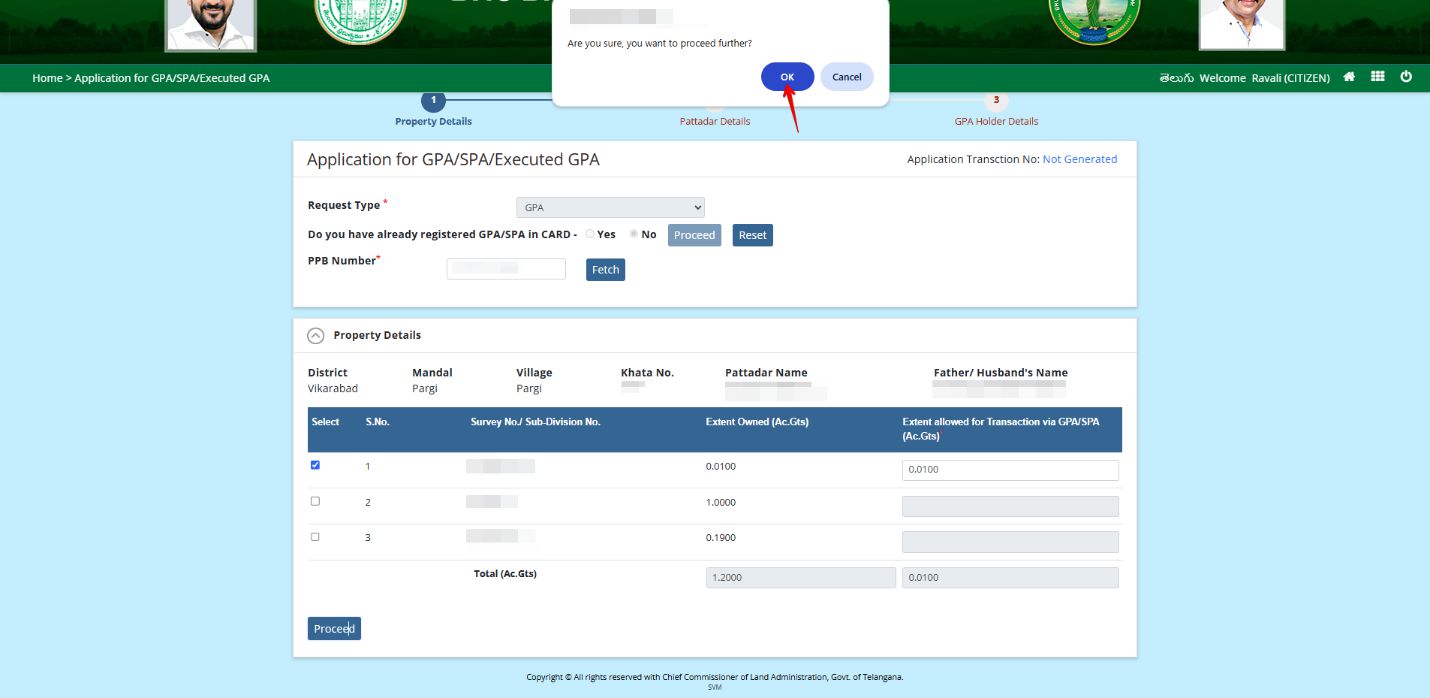The width and height of the screenshot is (1430, 698).
Task: Click the Fetch button beside PPB Number
Action: point(604,269)
